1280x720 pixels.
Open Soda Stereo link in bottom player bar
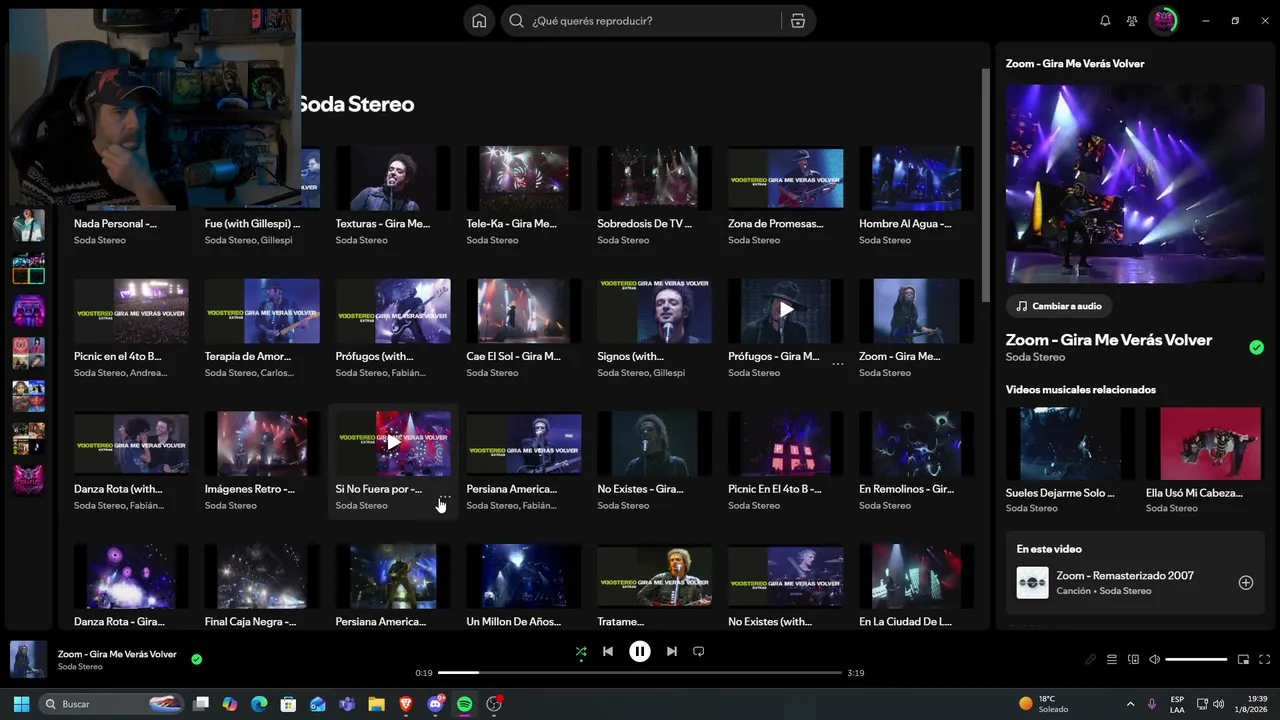coord(80,667)
